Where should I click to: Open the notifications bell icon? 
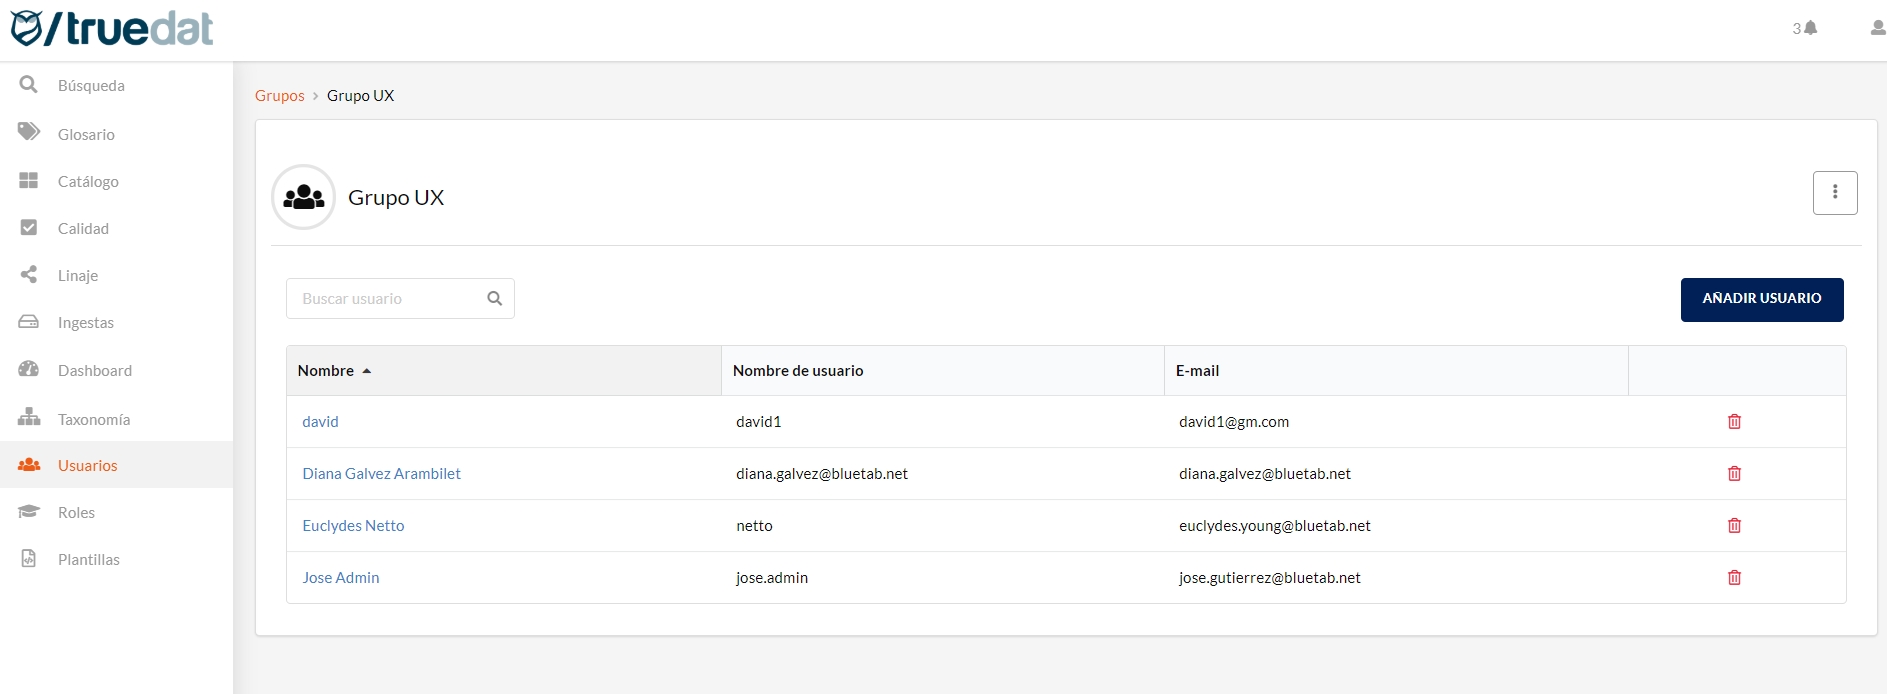point(1810,28)
